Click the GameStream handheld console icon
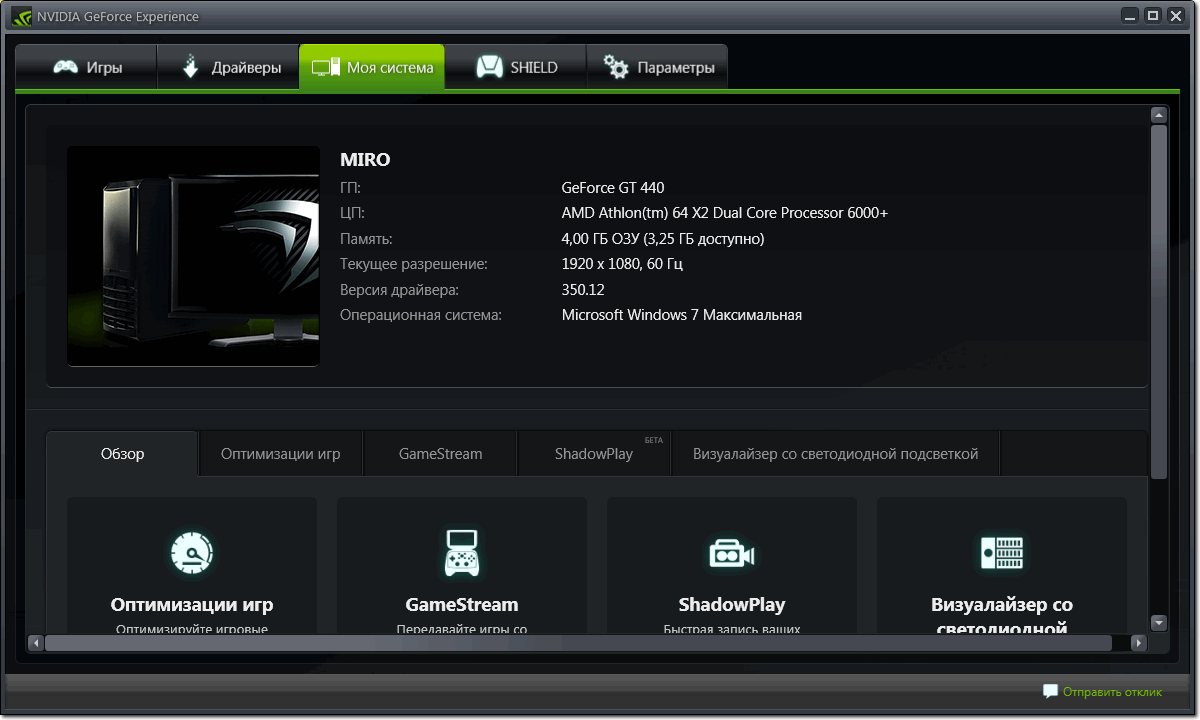The width and height of the screenshot is (1200, 720). pos(462,552)
